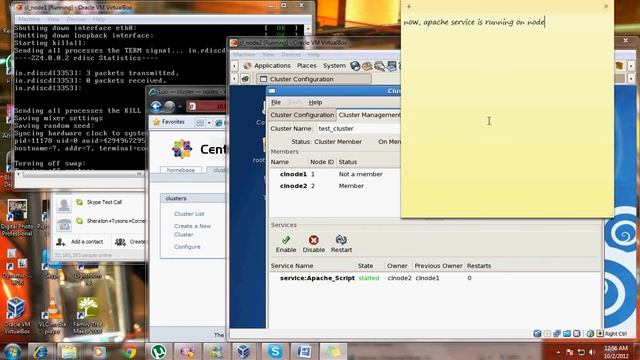640x360 pixels.
Task: Open the Places menu in GNOME panel
Action: [307, 66]
